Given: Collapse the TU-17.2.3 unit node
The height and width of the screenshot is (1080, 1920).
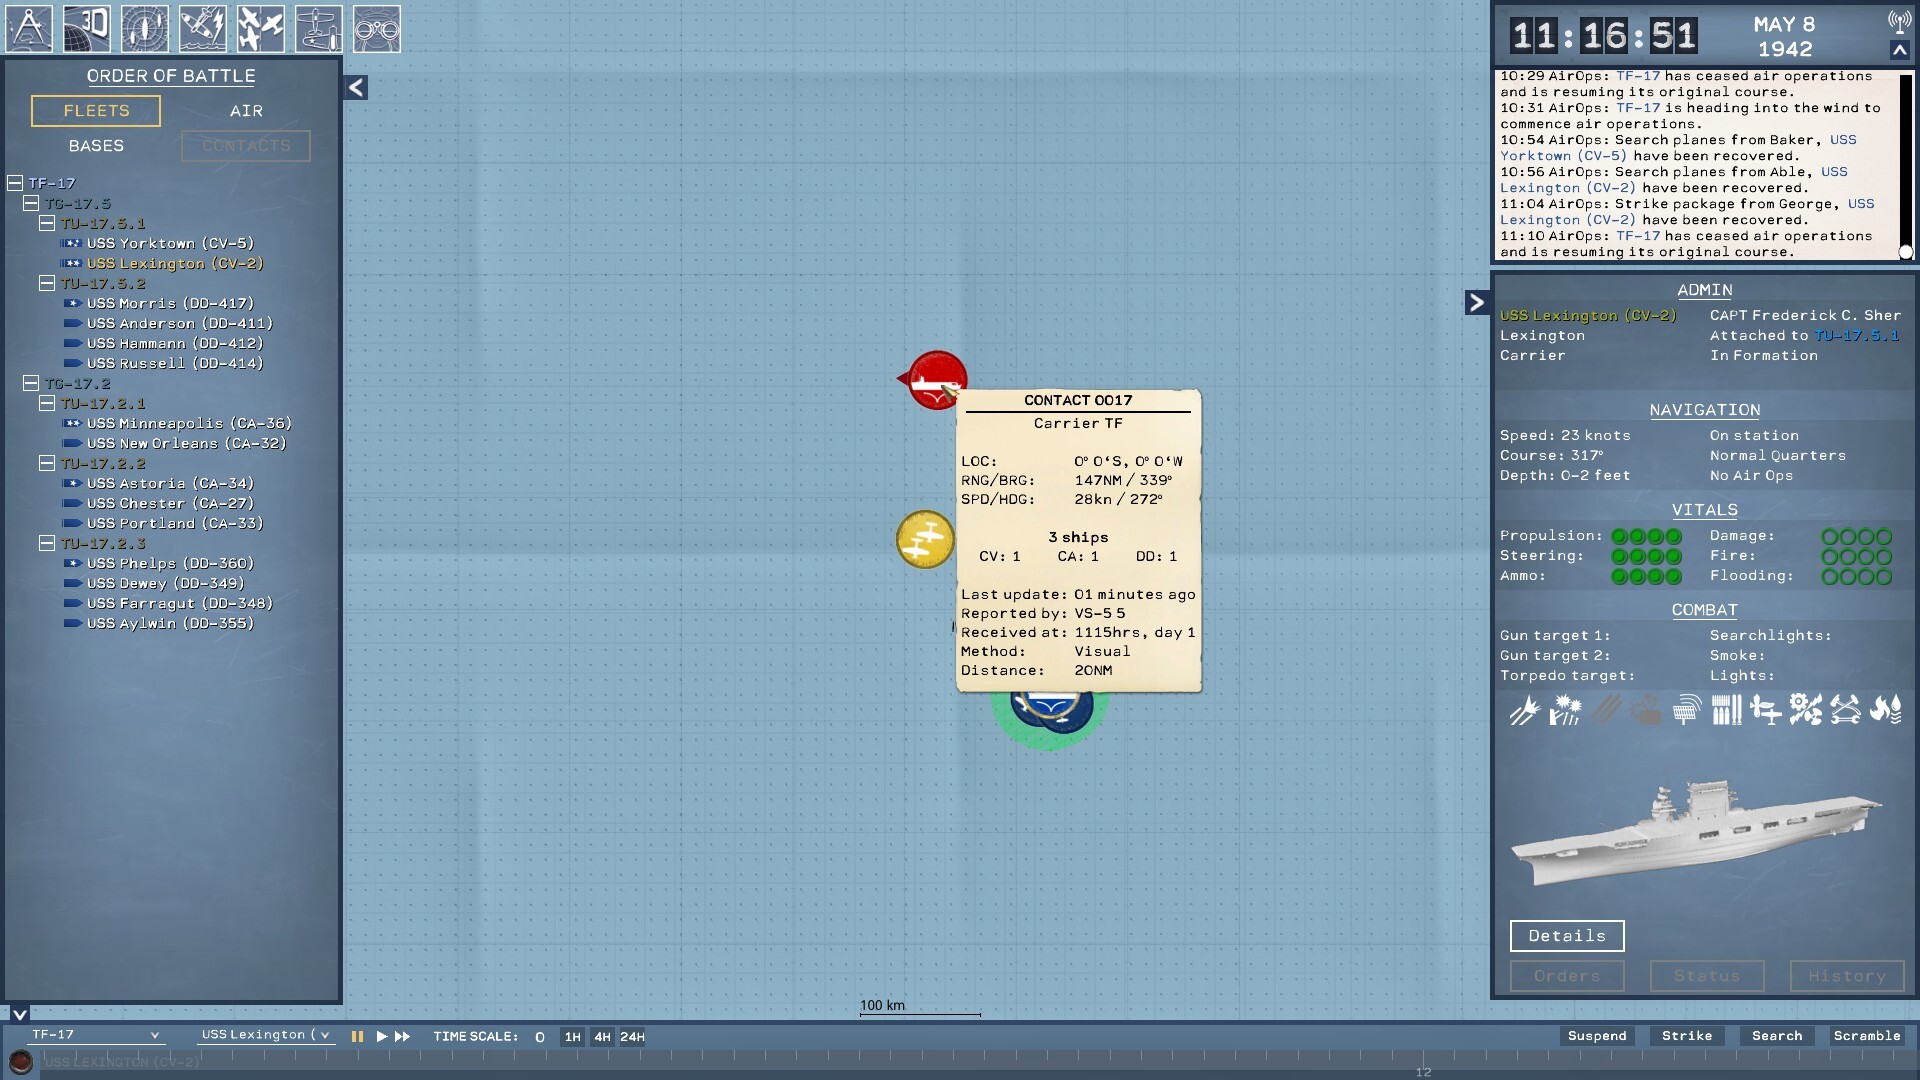Looking at the screenshot, I should tap(47, 543).
